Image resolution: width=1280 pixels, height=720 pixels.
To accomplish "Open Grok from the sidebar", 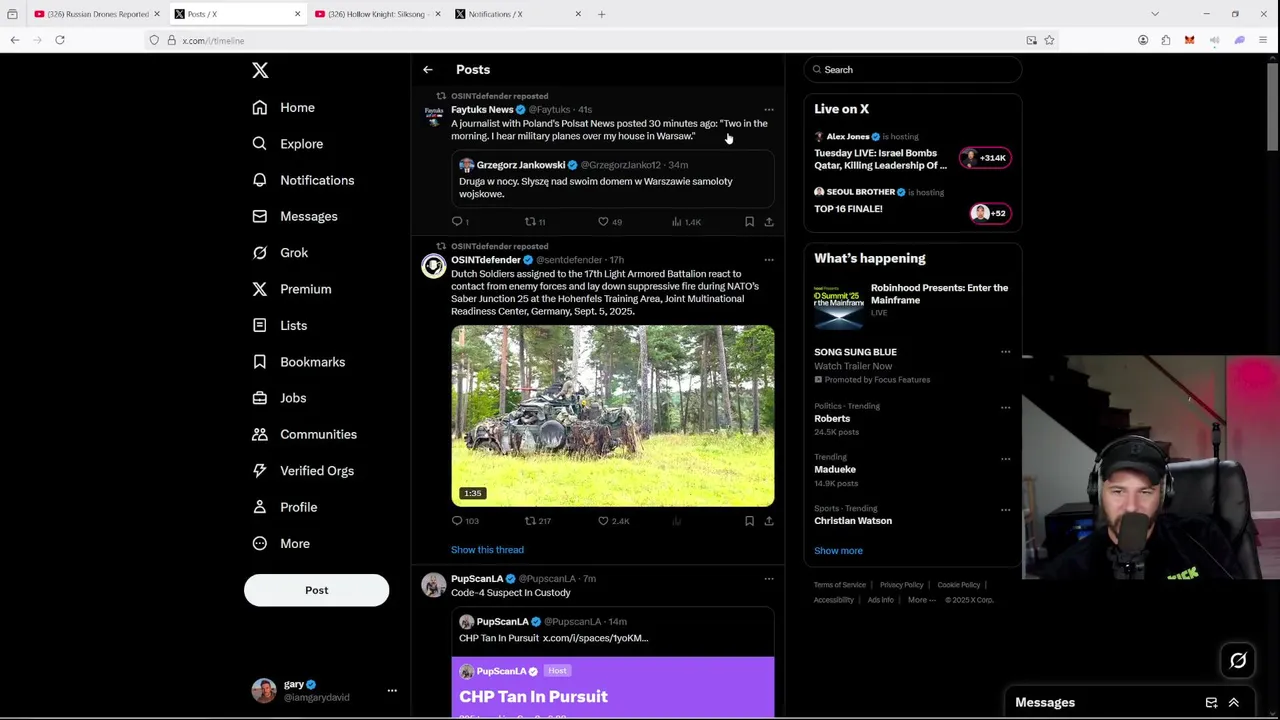I will coord(280,253).
